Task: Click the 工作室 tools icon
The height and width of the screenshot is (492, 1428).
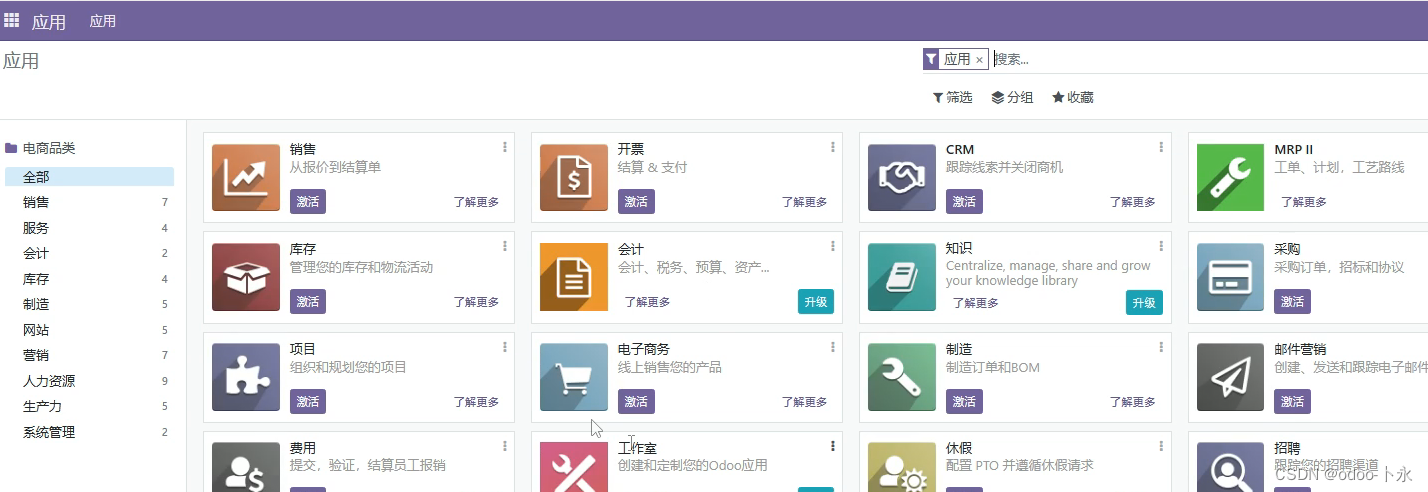Action: tap(574, 467)
